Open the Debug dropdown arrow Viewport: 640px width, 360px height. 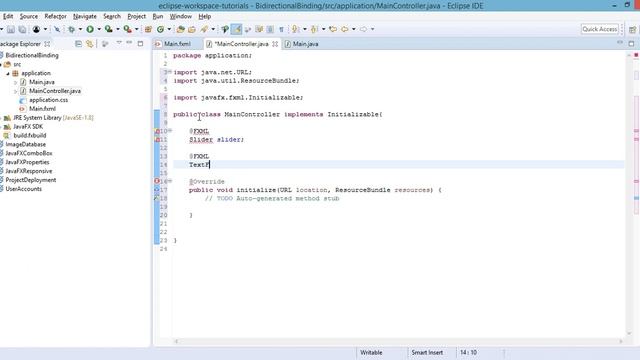[80, 29]
